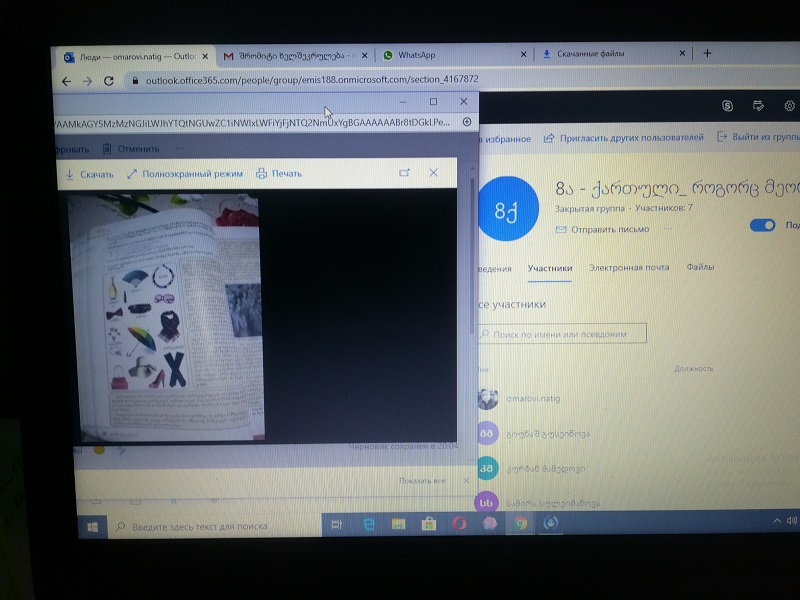Click the browser address bar URL
Image resolution: width=800 pixels, height=600 pixels.
tap(312, 80)
